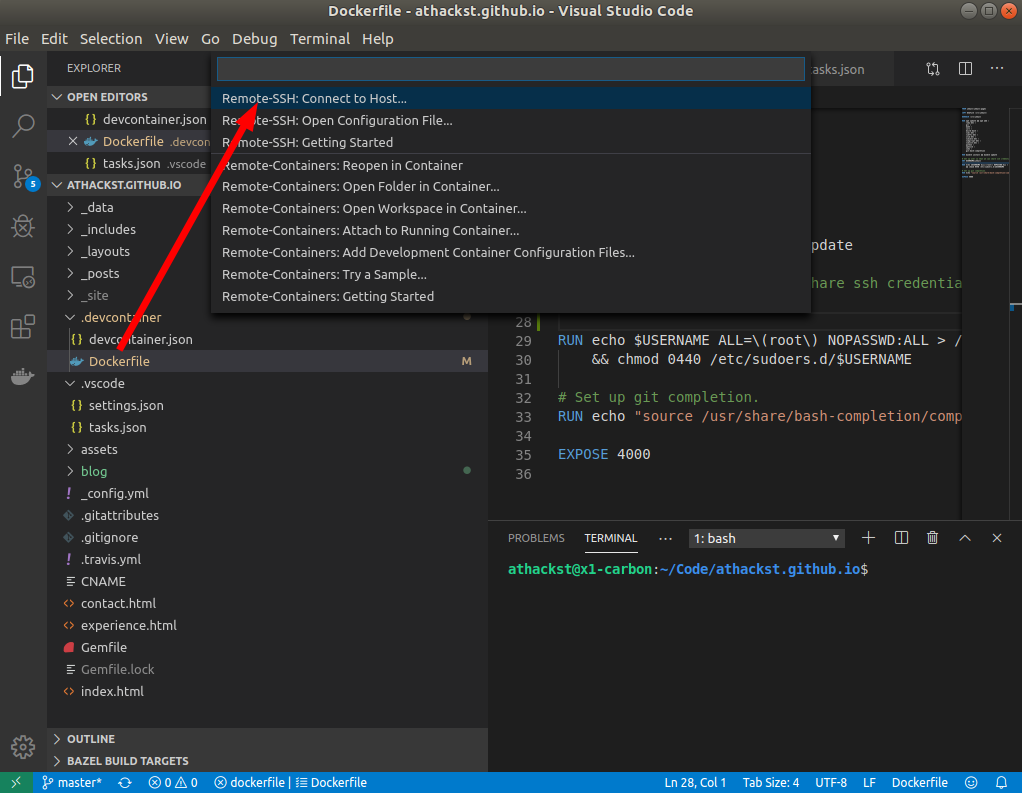Image resolution: width=1022 pixels, height=793 pixels.
Task: Select Remote-SSH: Open Configuration File command
Action: (x=511, y=121)
